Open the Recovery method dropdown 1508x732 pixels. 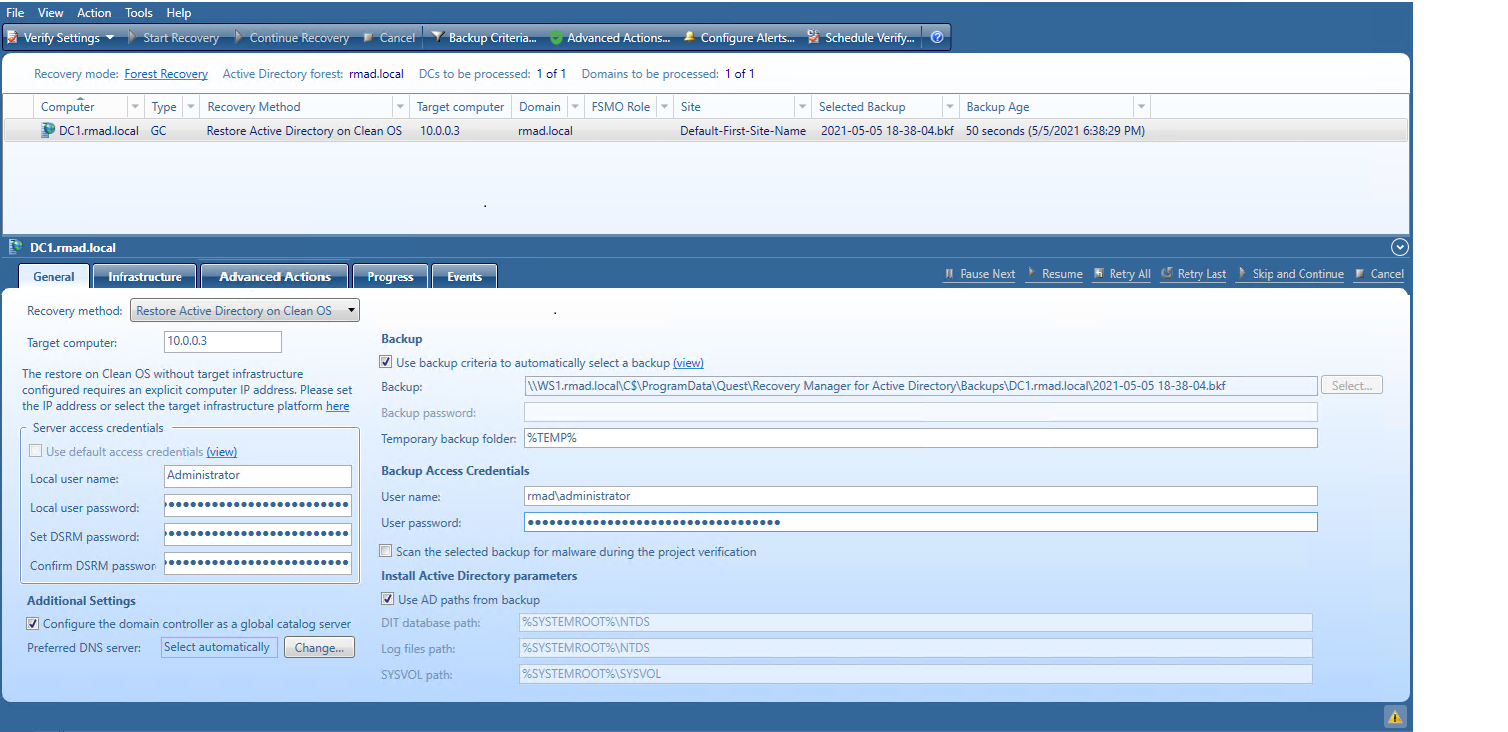[352, 310]
